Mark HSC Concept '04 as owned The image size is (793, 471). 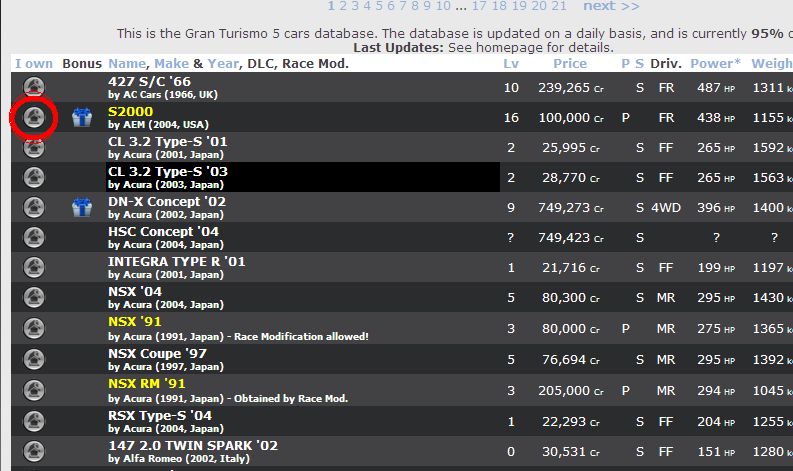(x=34, y=237)
